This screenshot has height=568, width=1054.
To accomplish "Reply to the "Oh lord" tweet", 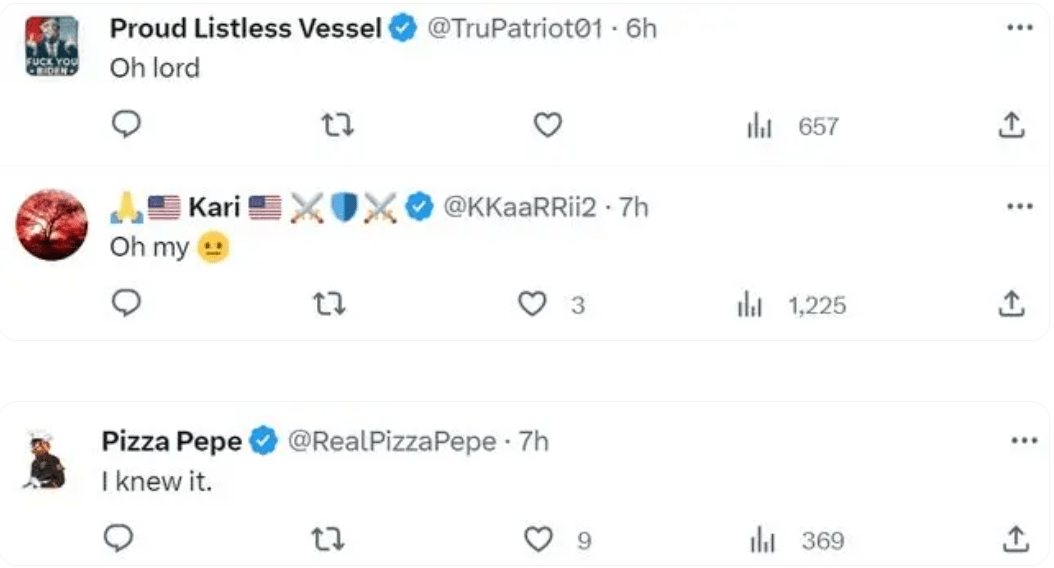I will (126, 124).
